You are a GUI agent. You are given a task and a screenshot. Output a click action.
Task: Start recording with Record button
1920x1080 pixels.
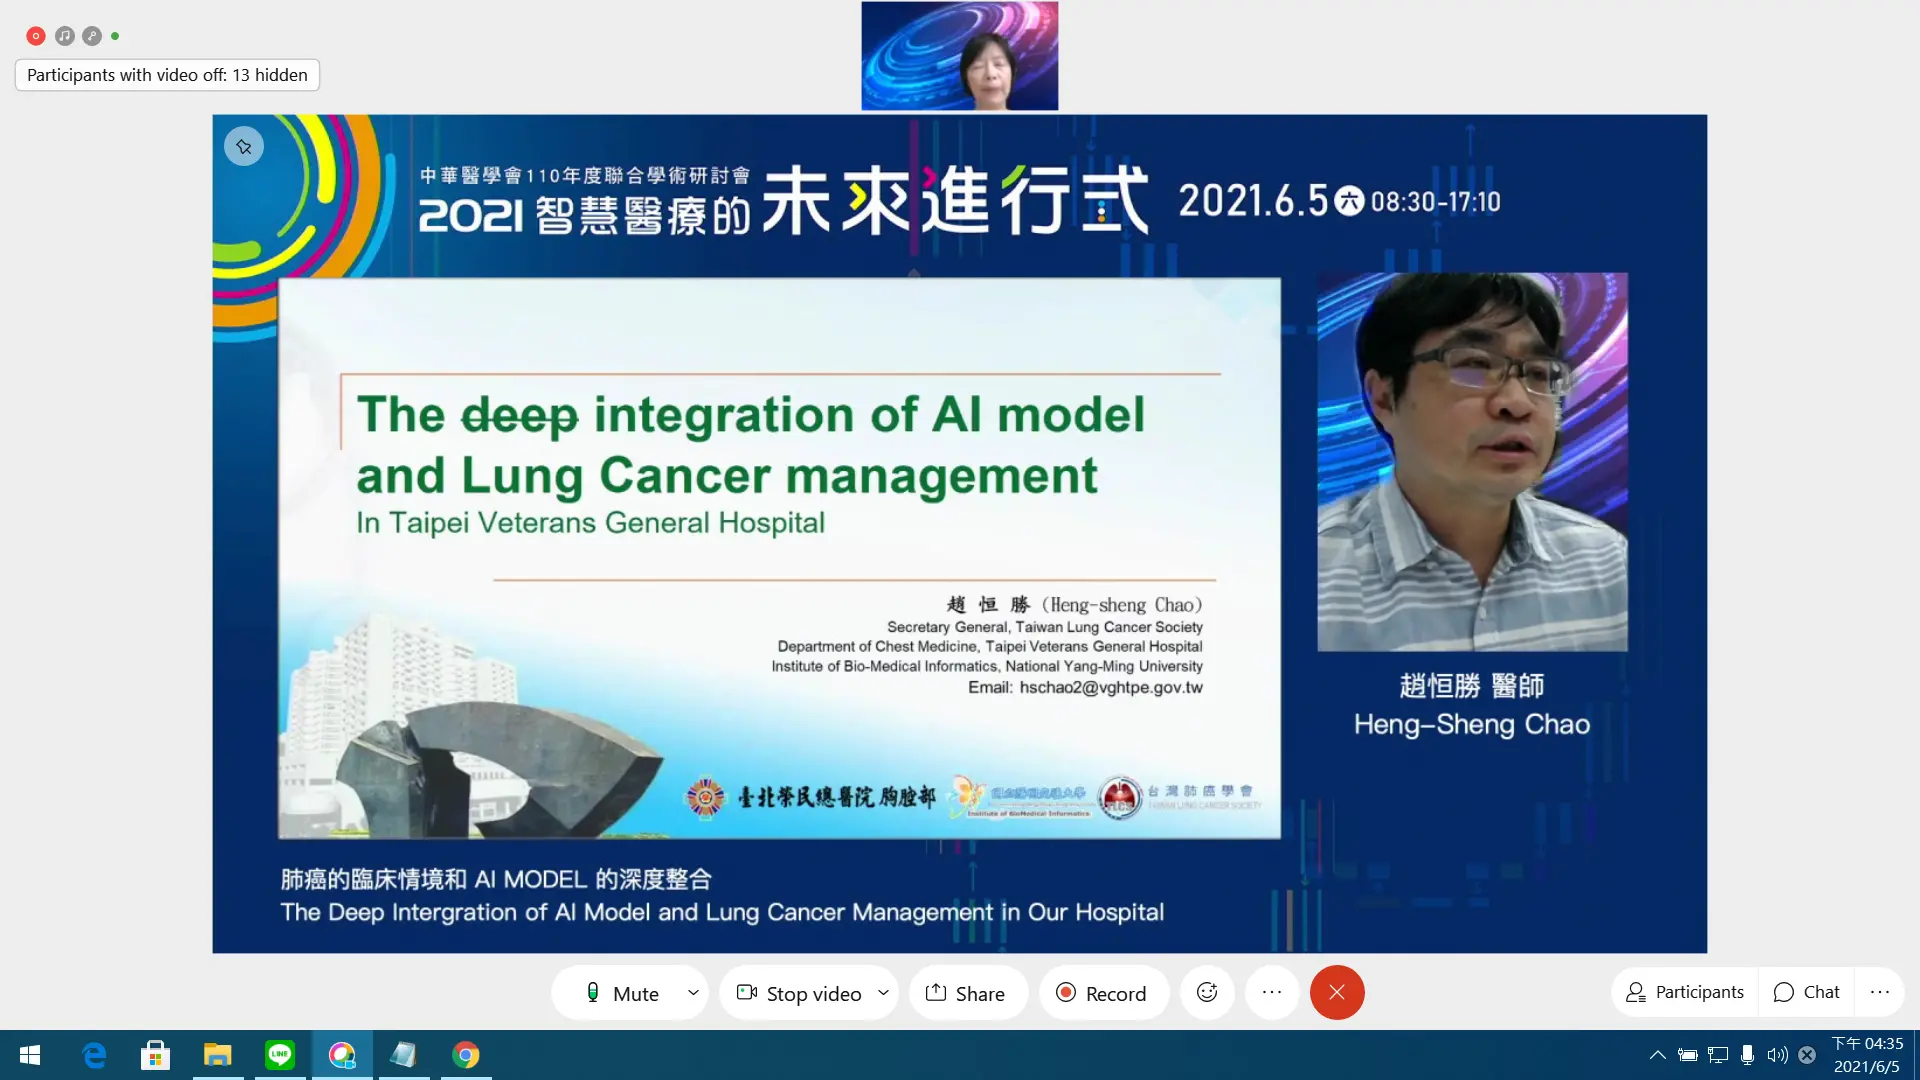pos(1102,993)
